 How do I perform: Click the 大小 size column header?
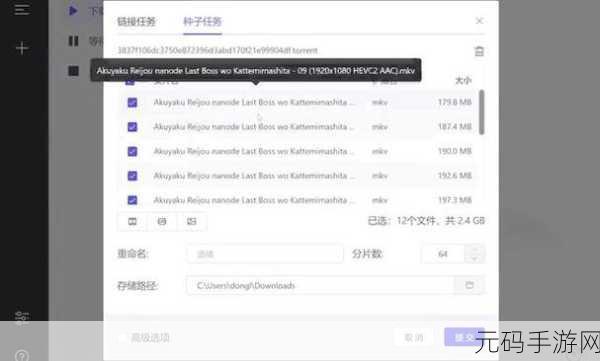[x=463, y=80]
